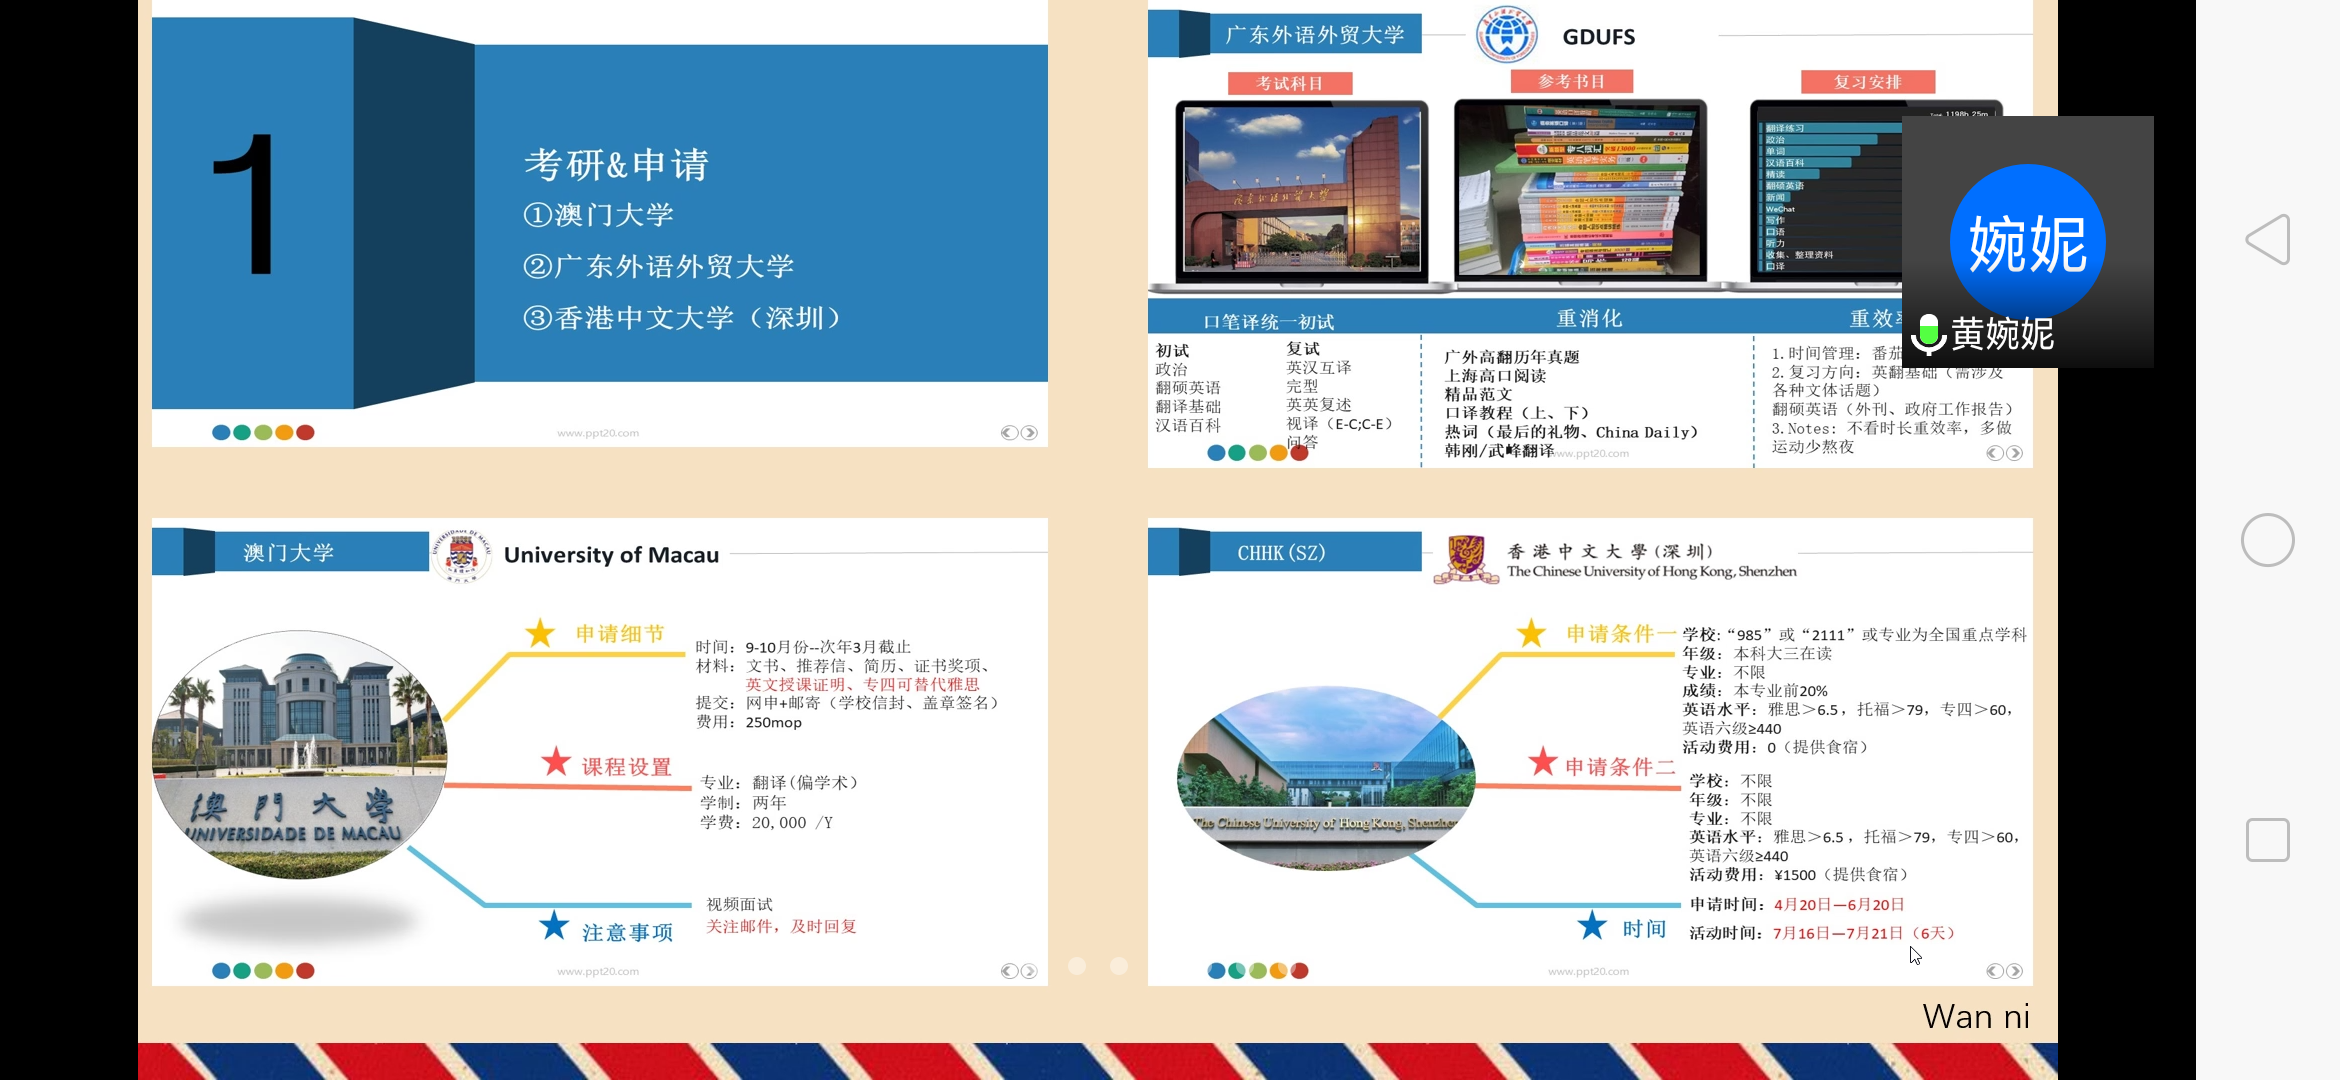Click the 课程设置 heading
Image resolution: width=2340 pixels, height=1080 pixels.
pyautogui.click(x=627, y=766)
